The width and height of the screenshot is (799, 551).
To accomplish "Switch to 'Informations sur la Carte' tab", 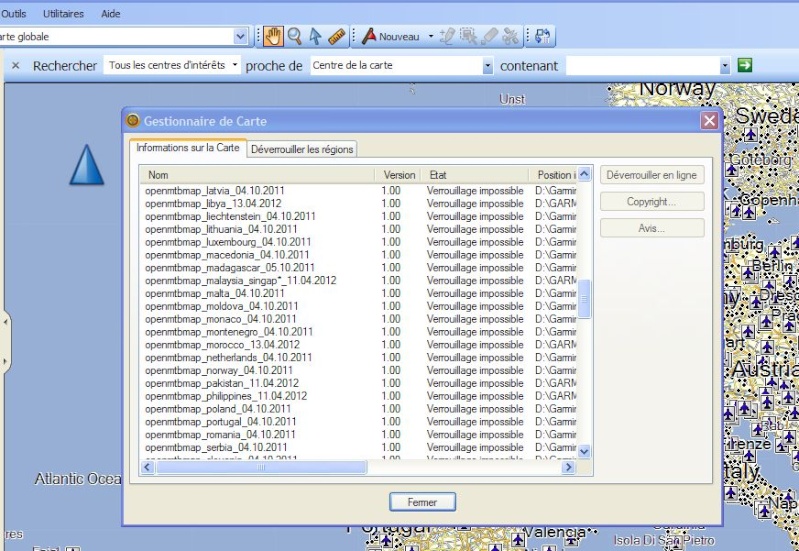I will tap(188, 148).
